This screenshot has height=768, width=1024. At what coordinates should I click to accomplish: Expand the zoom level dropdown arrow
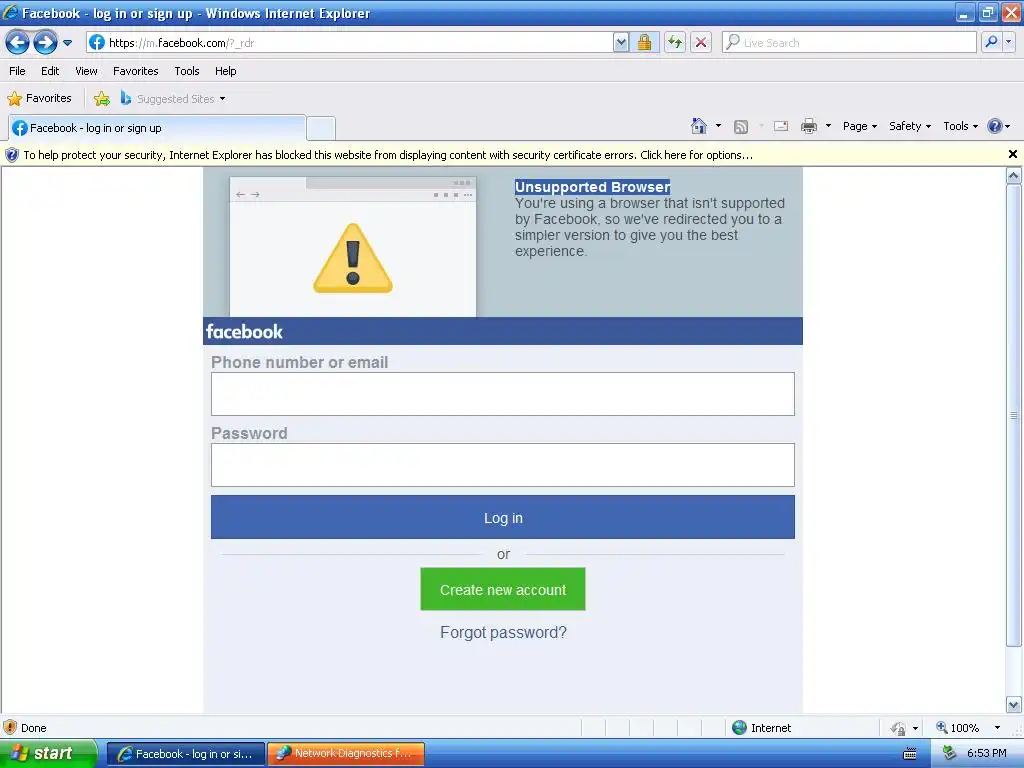997,728
